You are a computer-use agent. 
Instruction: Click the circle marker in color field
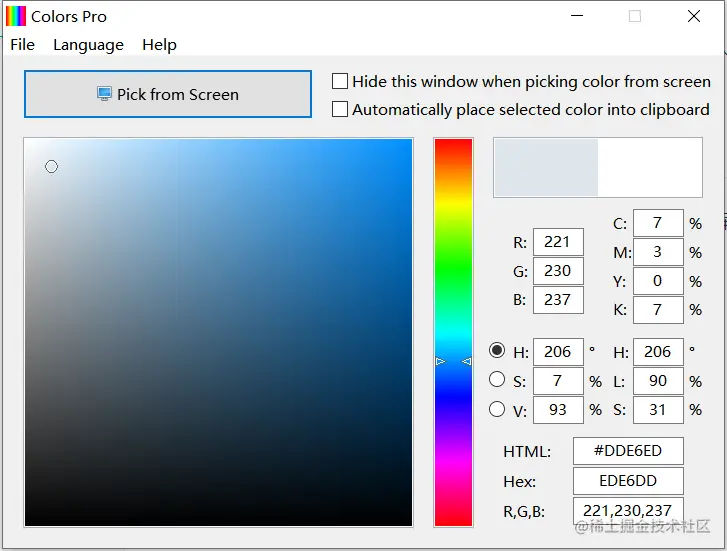pyautogui.click(x=51, y=167)
